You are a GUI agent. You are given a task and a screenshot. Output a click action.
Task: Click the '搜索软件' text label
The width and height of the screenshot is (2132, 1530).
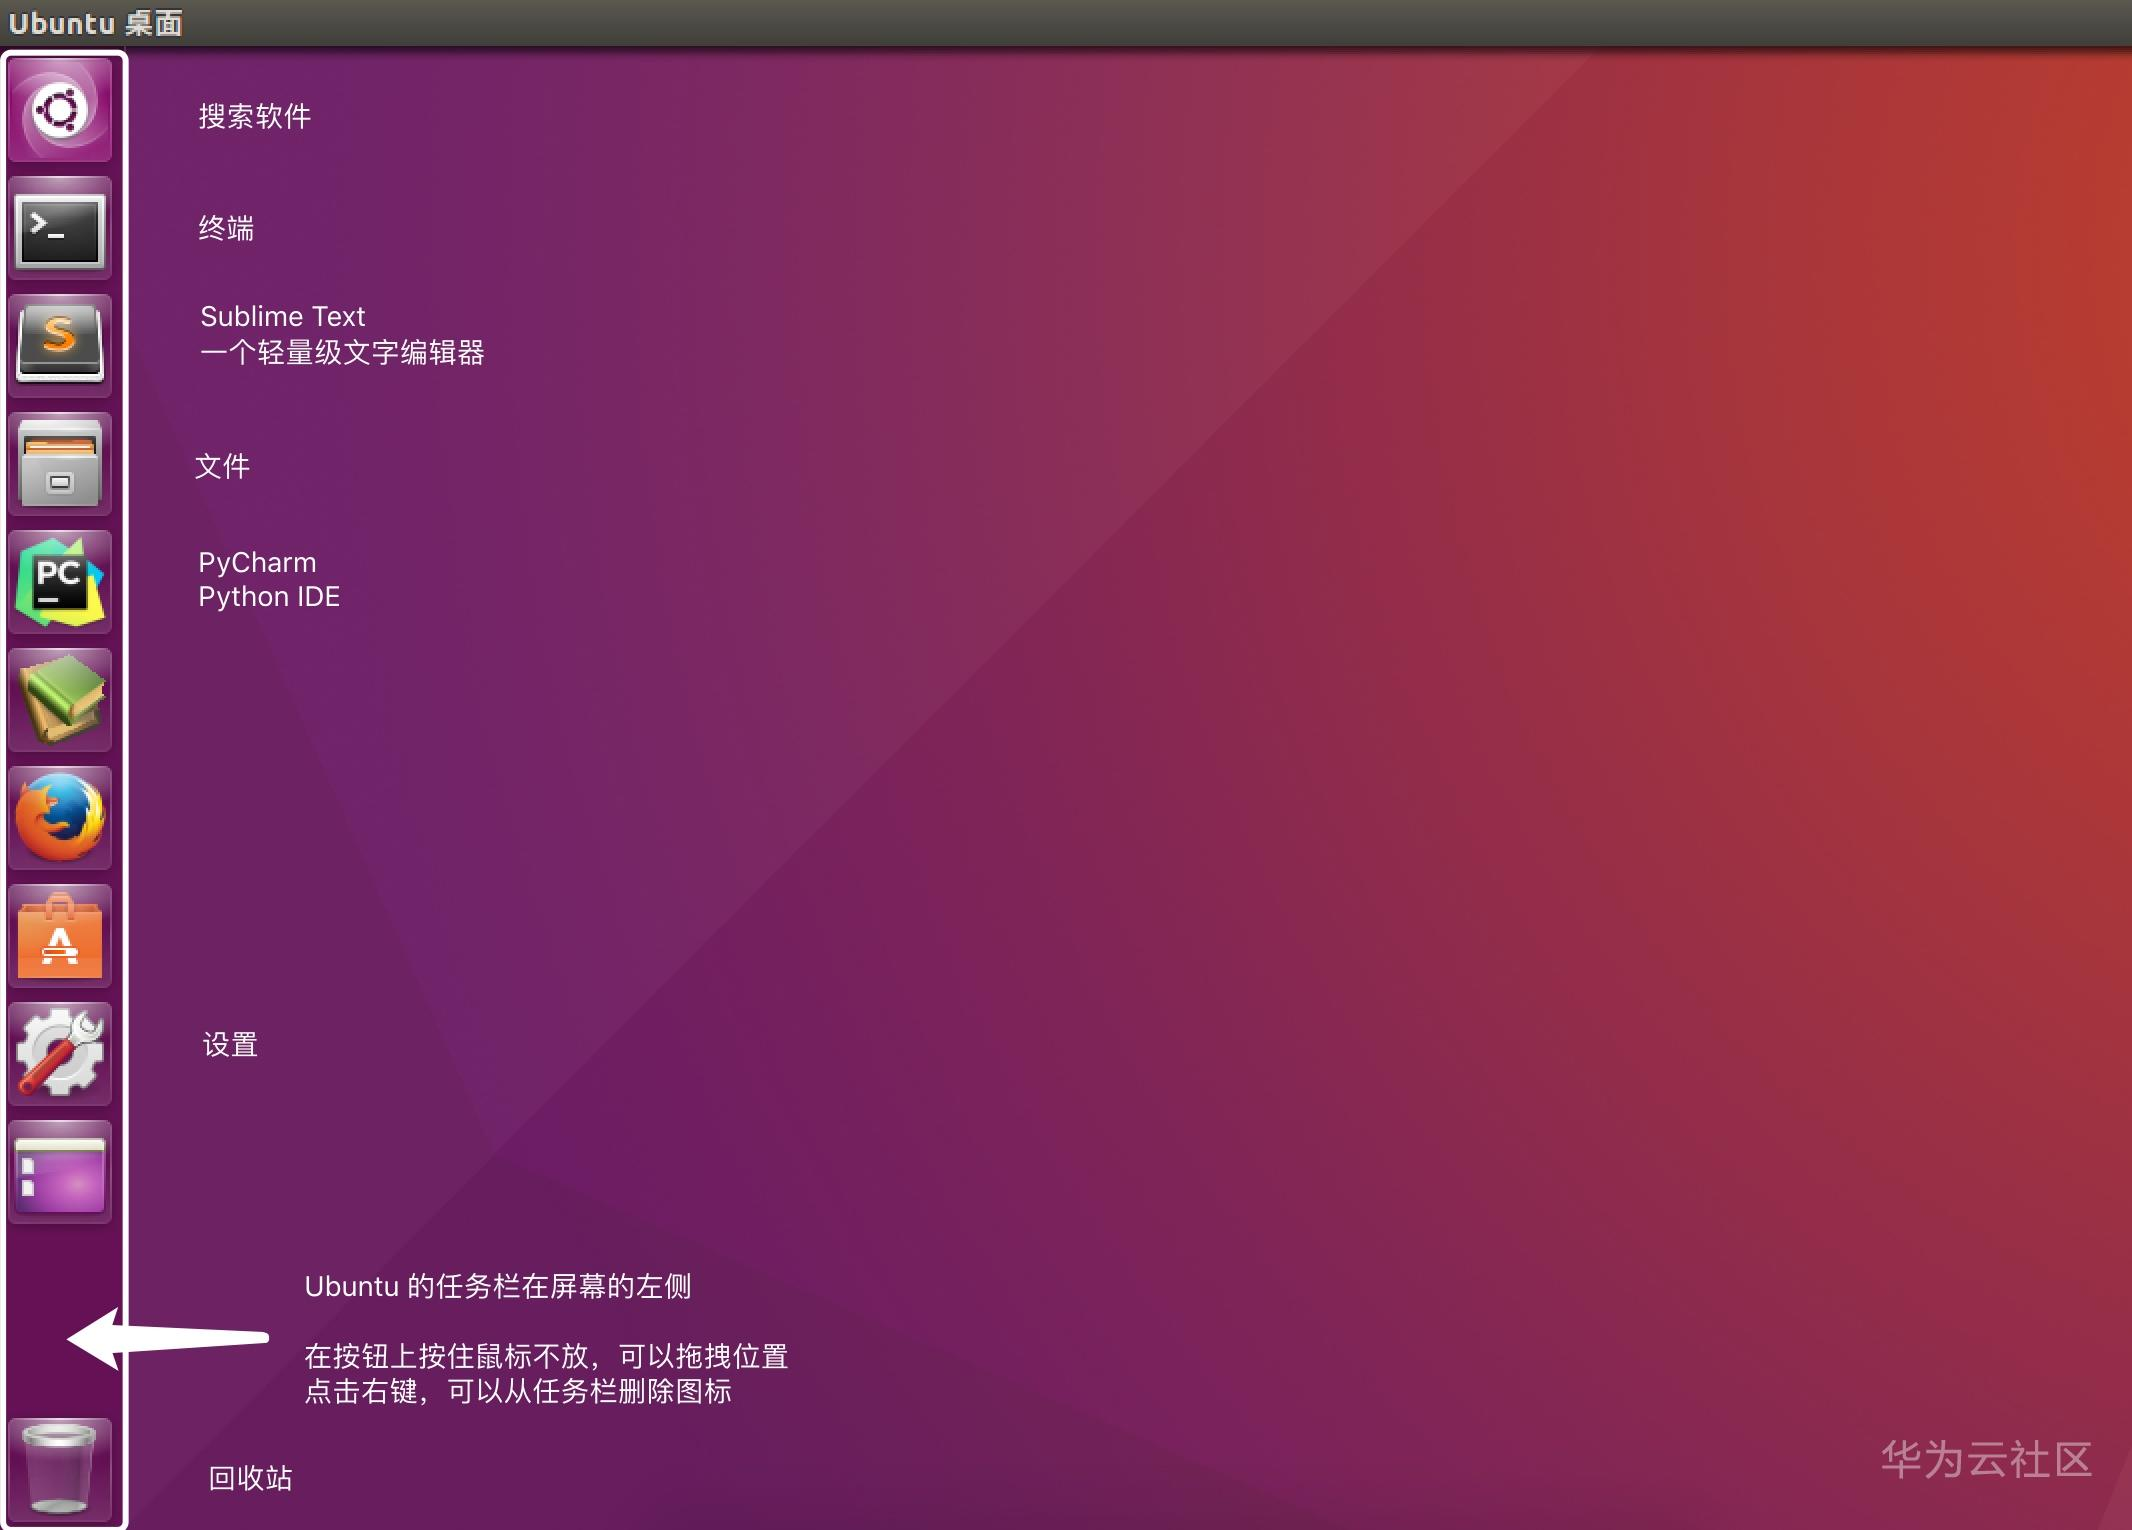point(254,117)
